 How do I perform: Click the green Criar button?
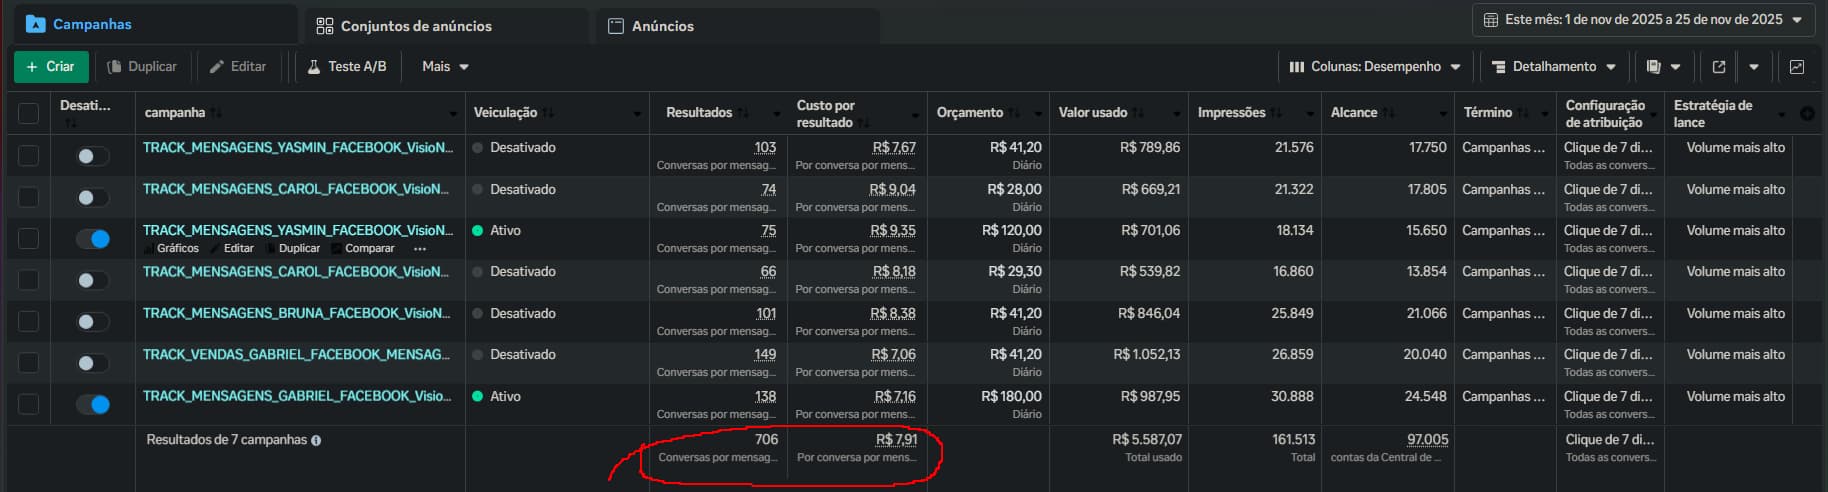pos(51,67)
